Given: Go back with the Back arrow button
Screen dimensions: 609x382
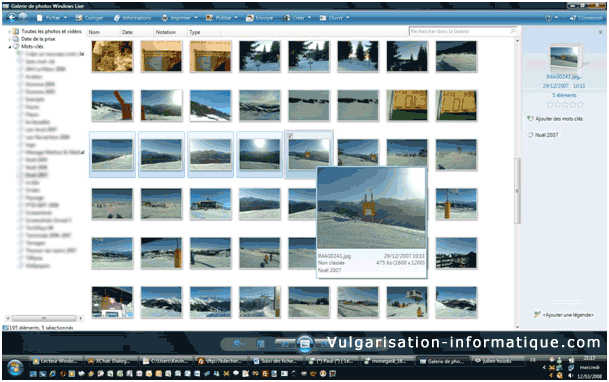Looking at the screenshot, I should tap(11, 17).
